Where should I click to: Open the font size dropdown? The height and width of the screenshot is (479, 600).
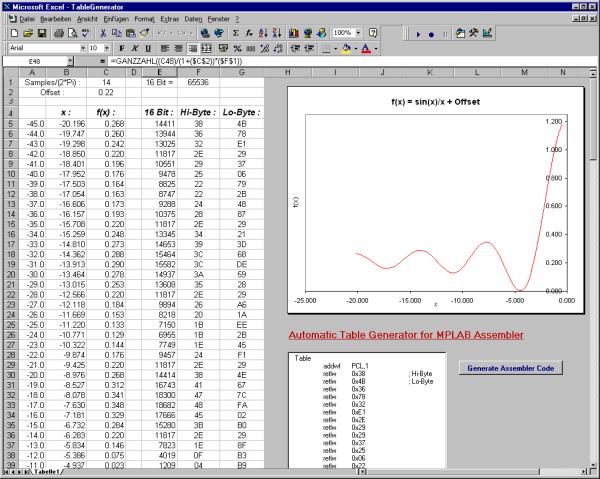click(x=107, y=47)
